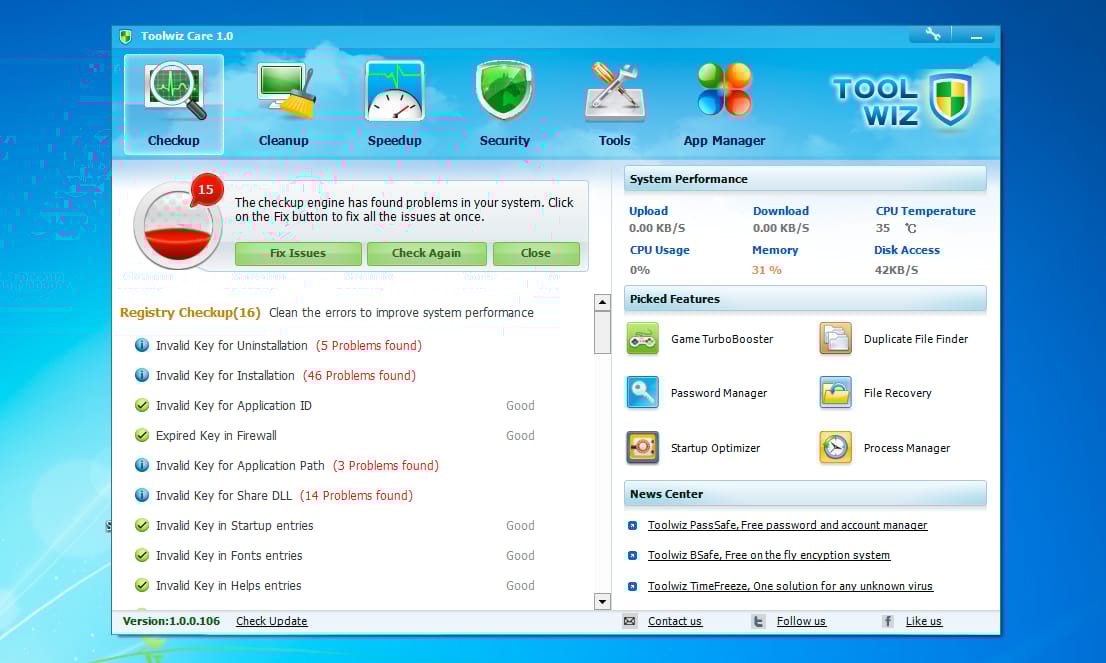Click info icon for Invalid Key for Uninstallation
This screenshot has width=1106, height=663.
point(142,345)
